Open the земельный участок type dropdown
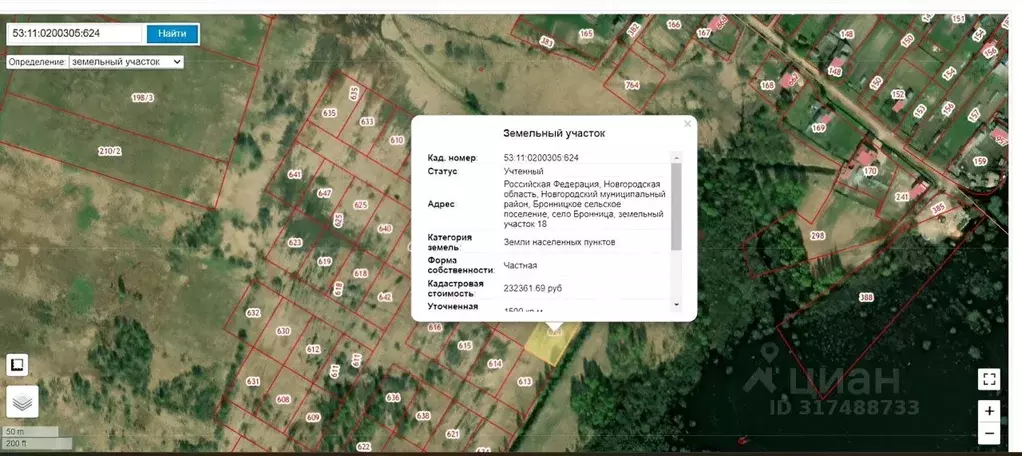Viewport: 1022px width, 456px height. point(126,62)
